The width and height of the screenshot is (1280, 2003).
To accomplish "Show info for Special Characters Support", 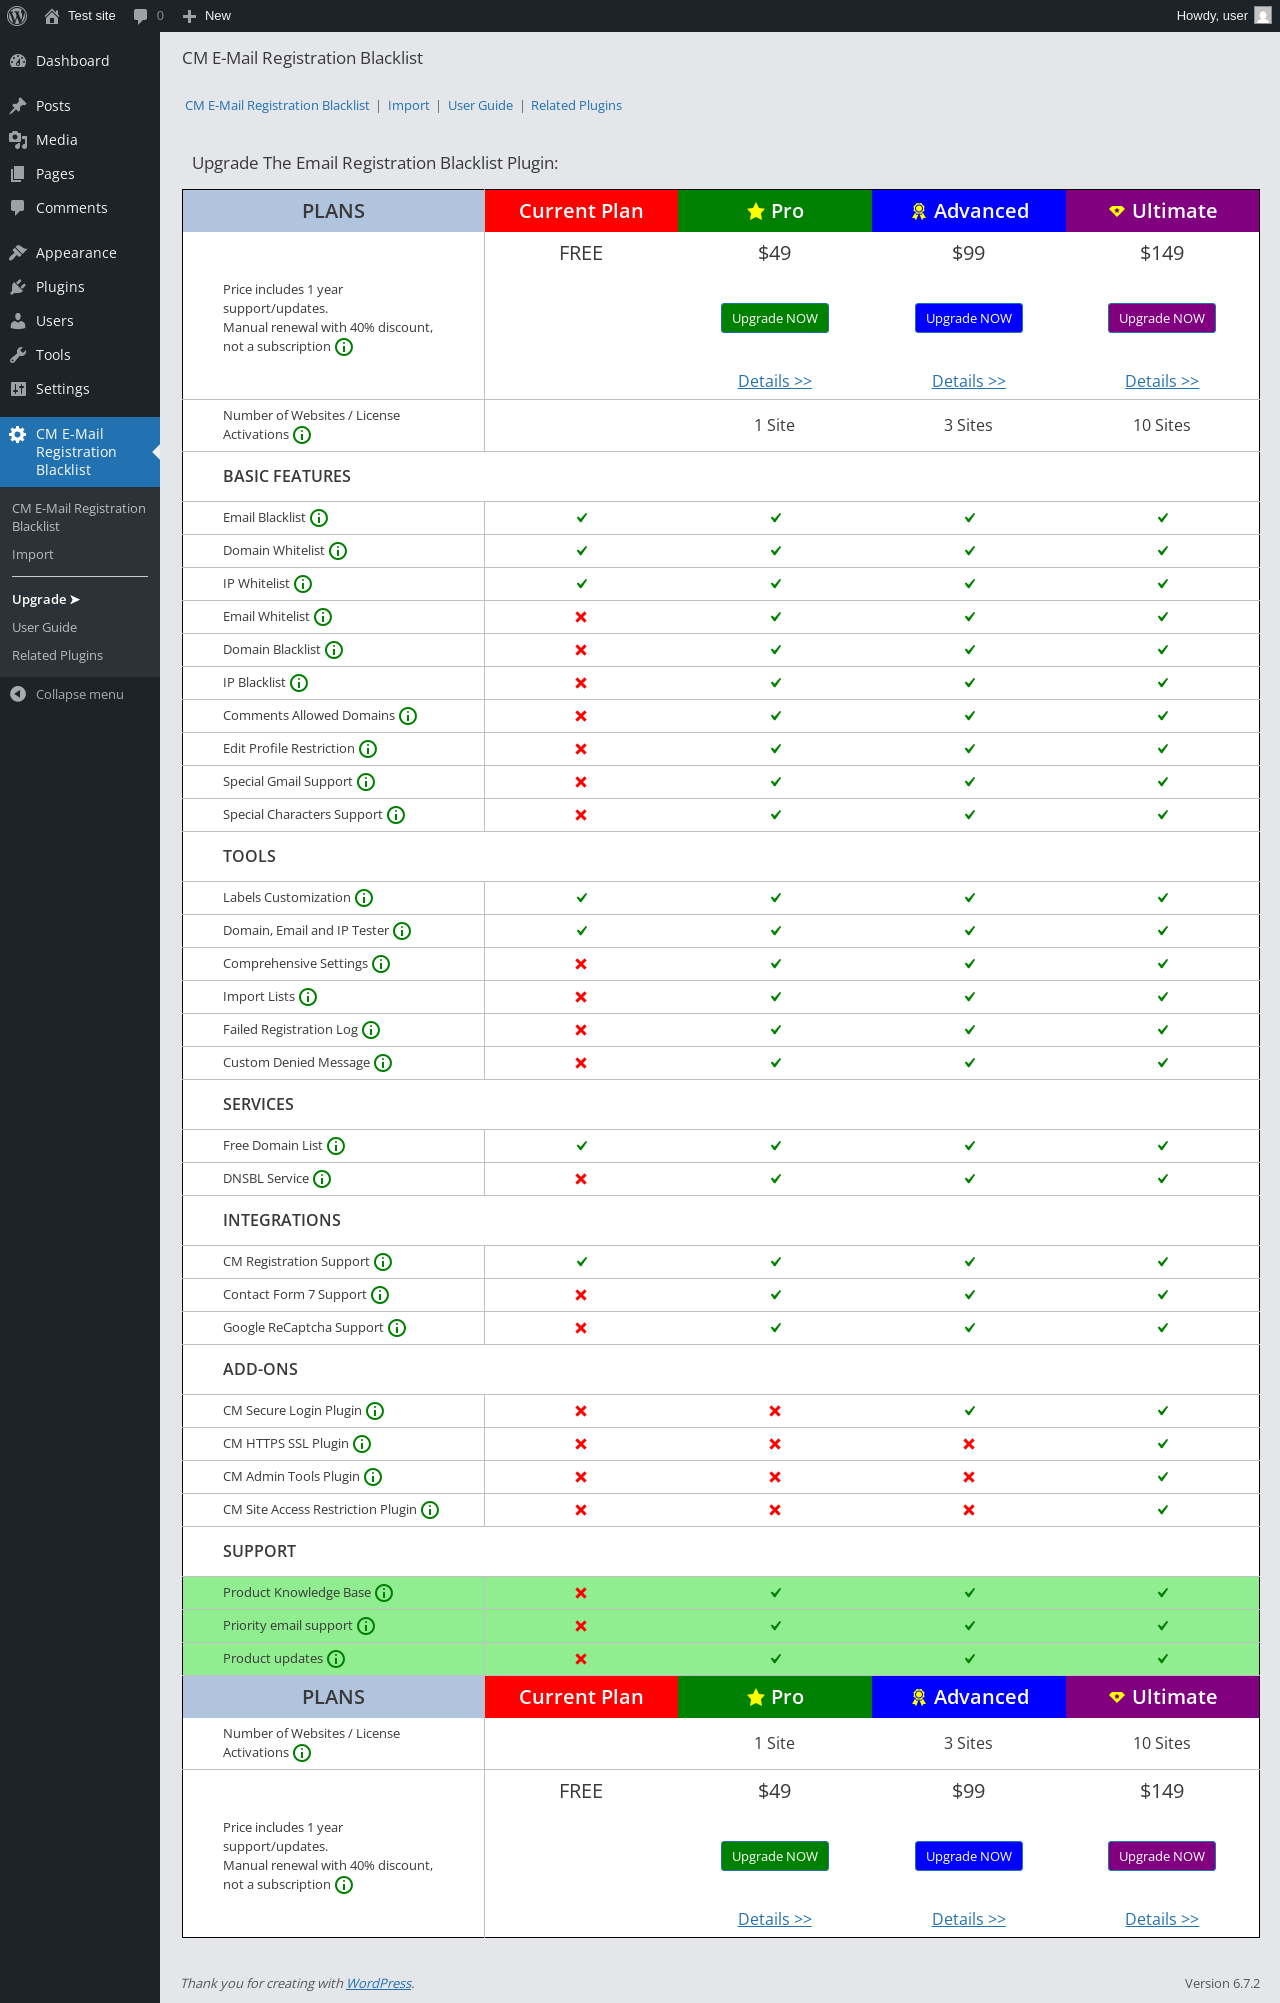I will click(396, 815).
